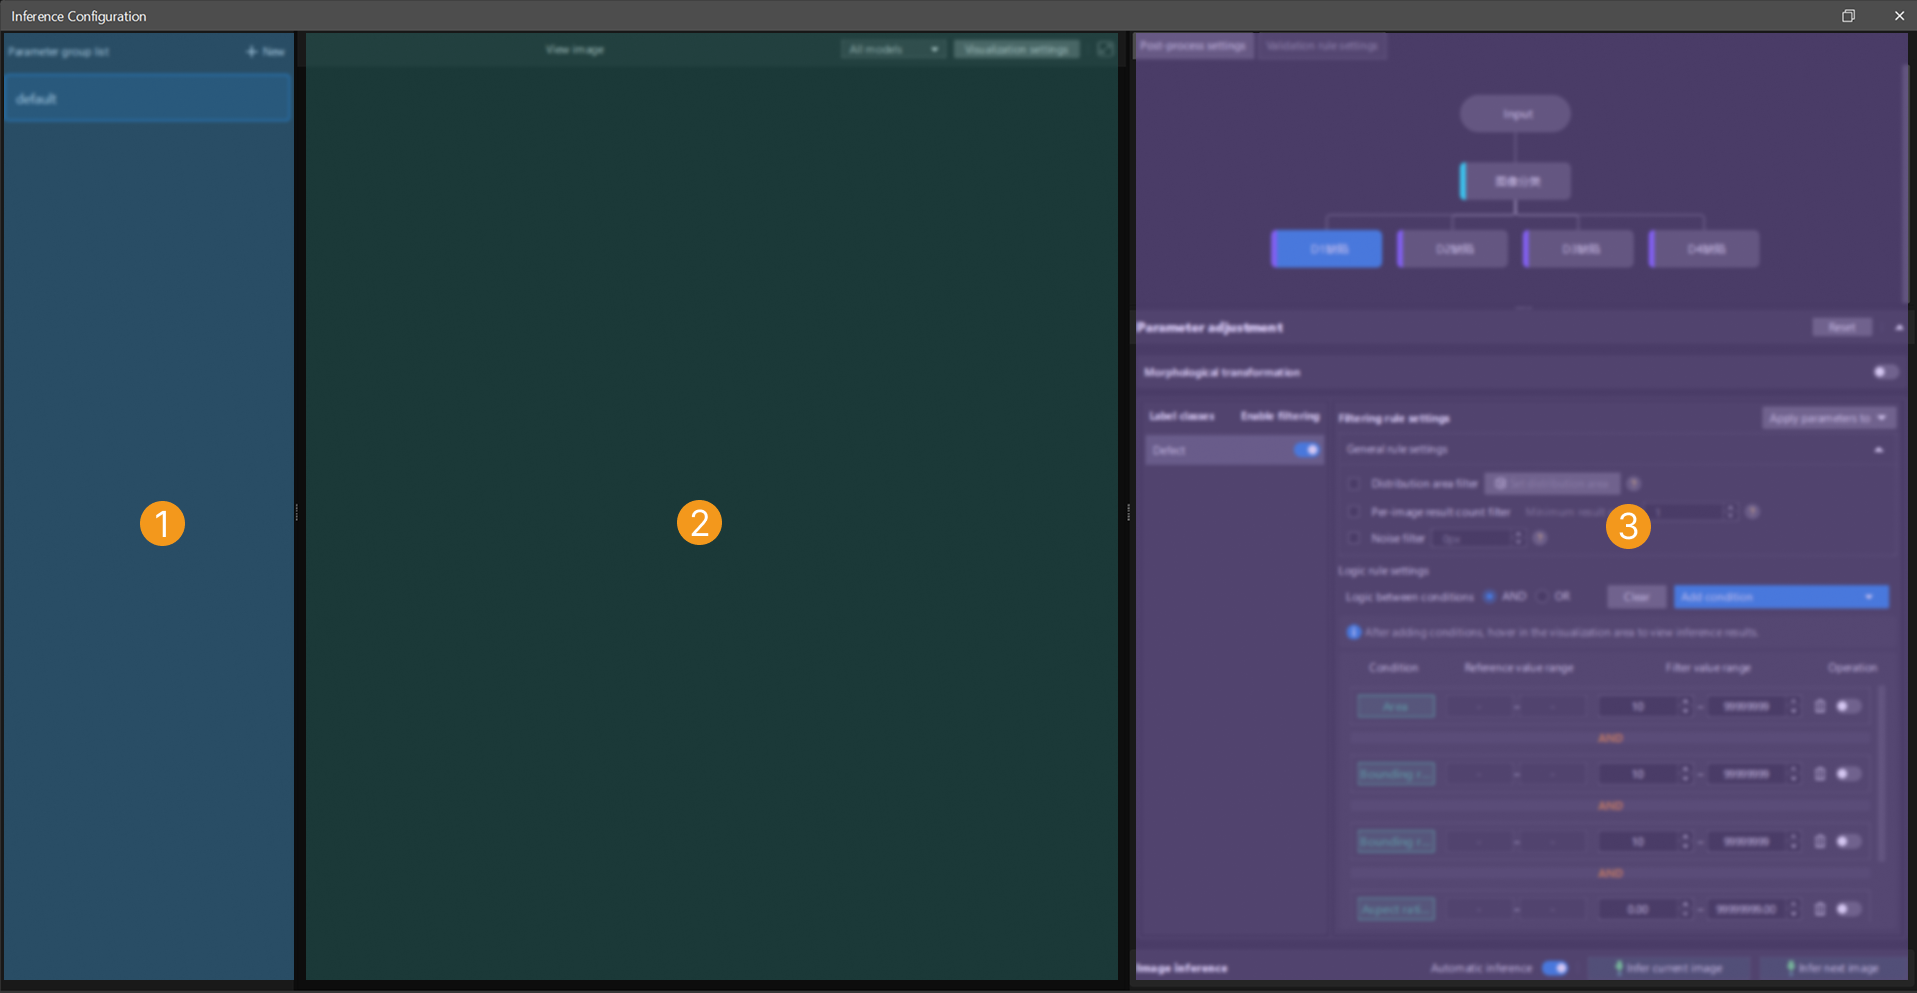Enable the Morphological transformation toggle
This screenshot has height=993, width=1917.
point(1883,372)
